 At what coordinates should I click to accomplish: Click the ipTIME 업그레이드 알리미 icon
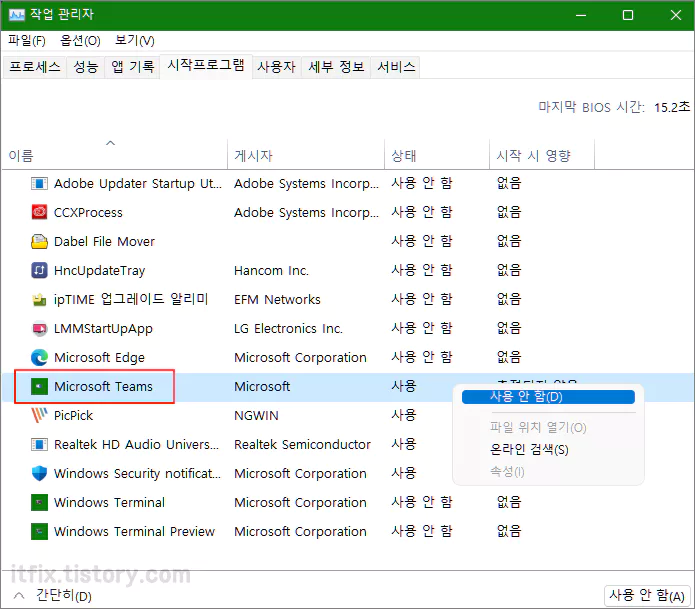pos(39,300)
